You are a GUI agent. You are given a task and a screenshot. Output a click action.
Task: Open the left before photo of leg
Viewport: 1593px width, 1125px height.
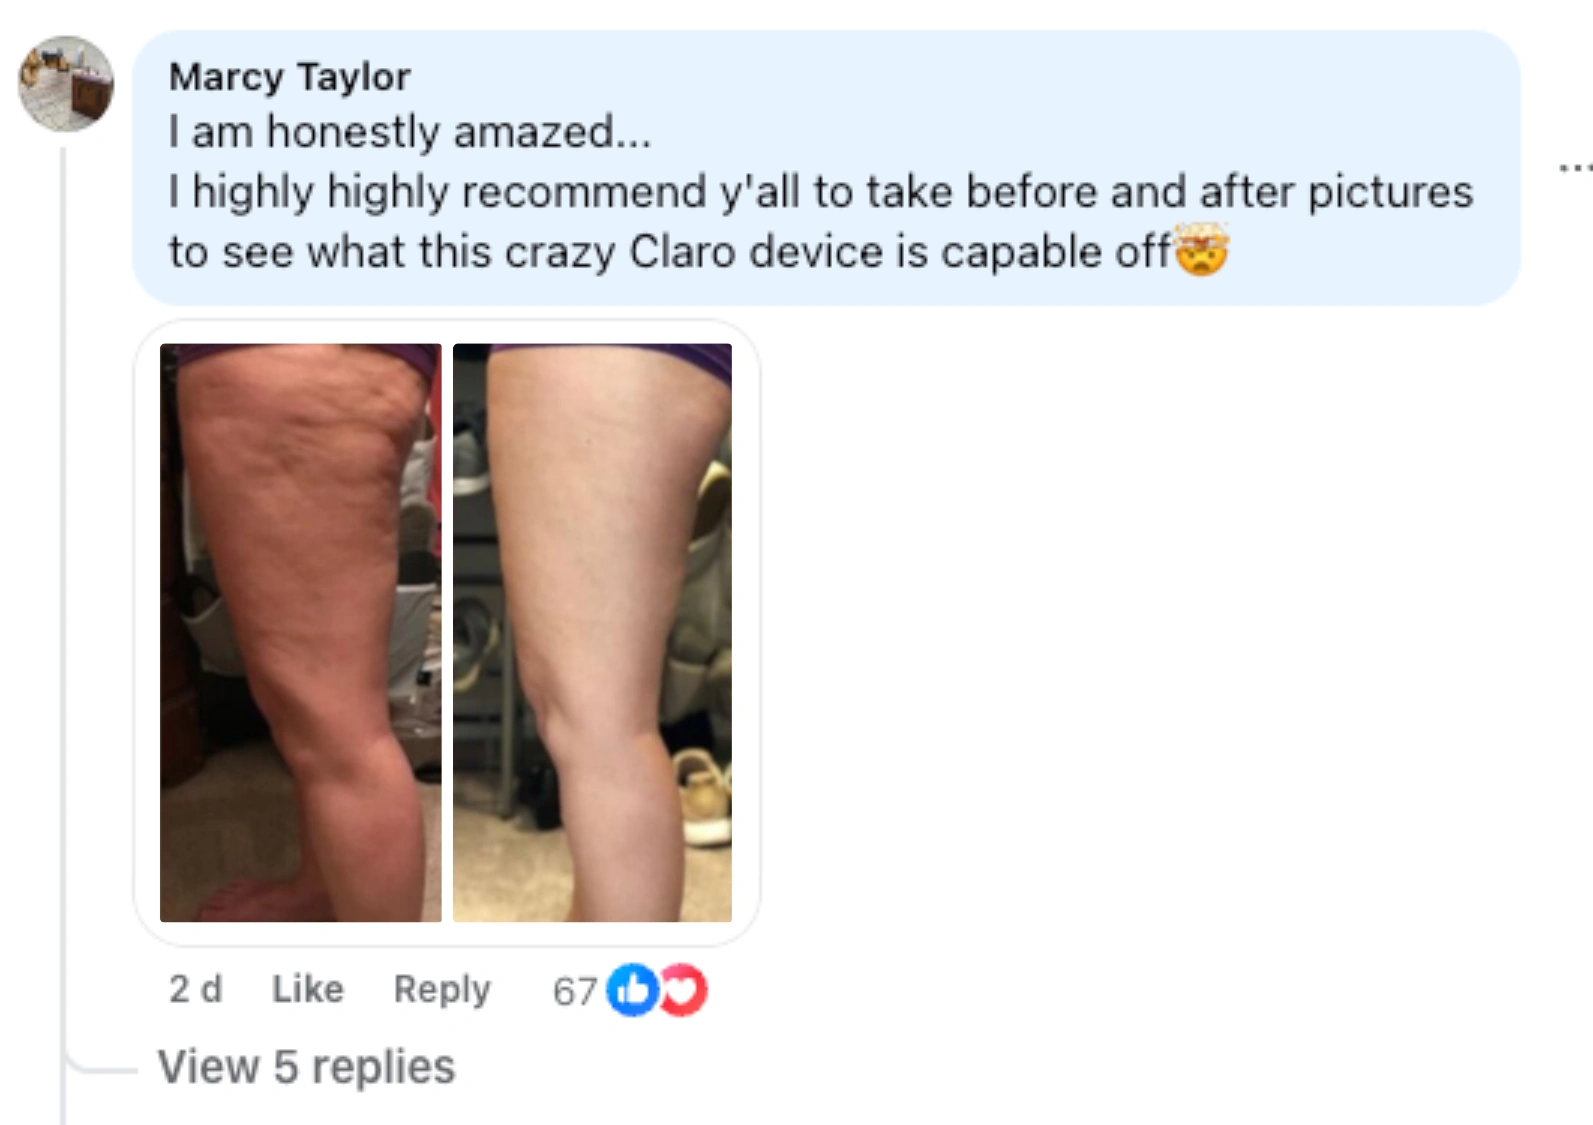(x=300, y=632)
